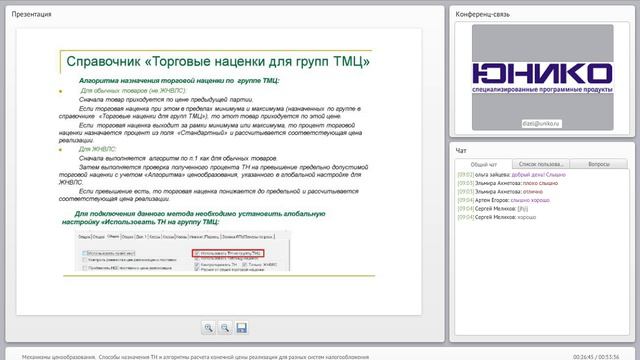Zoom out of the presentation slide
This screenshot has width=640, height=360.
click(x=225, y=328)
